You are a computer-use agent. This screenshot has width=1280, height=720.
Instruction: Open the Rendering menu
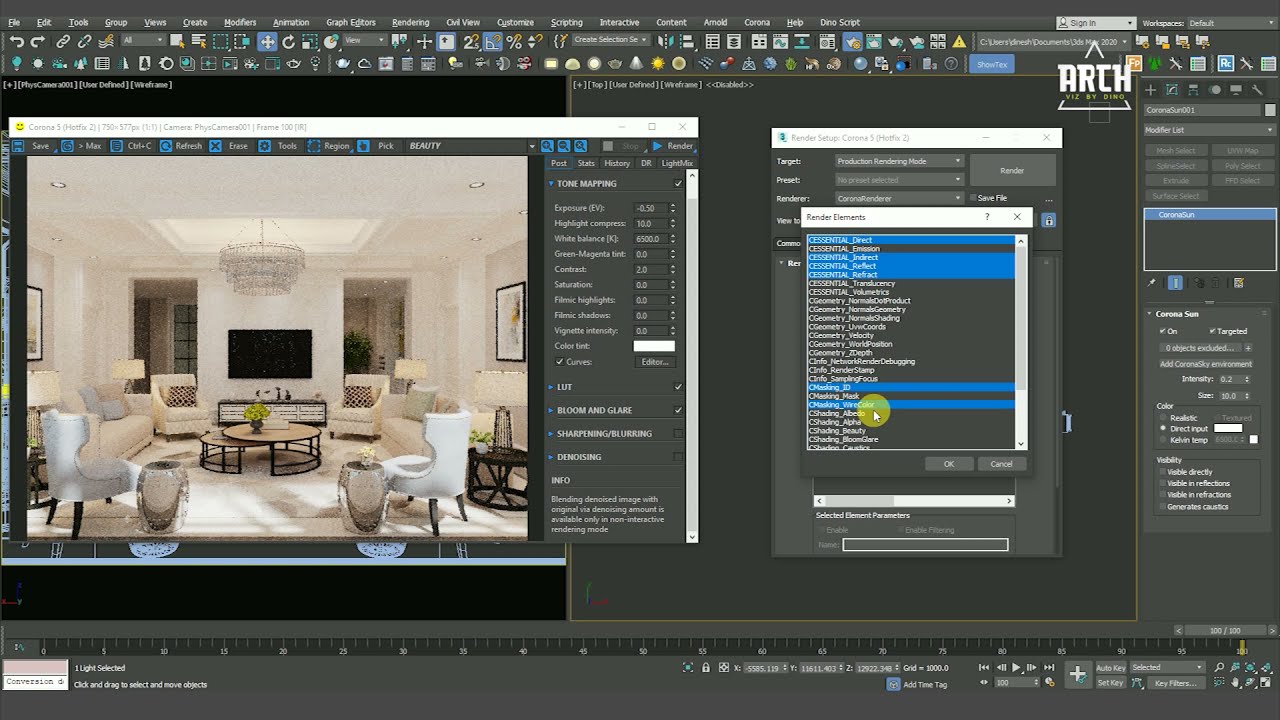pos(410,22)
